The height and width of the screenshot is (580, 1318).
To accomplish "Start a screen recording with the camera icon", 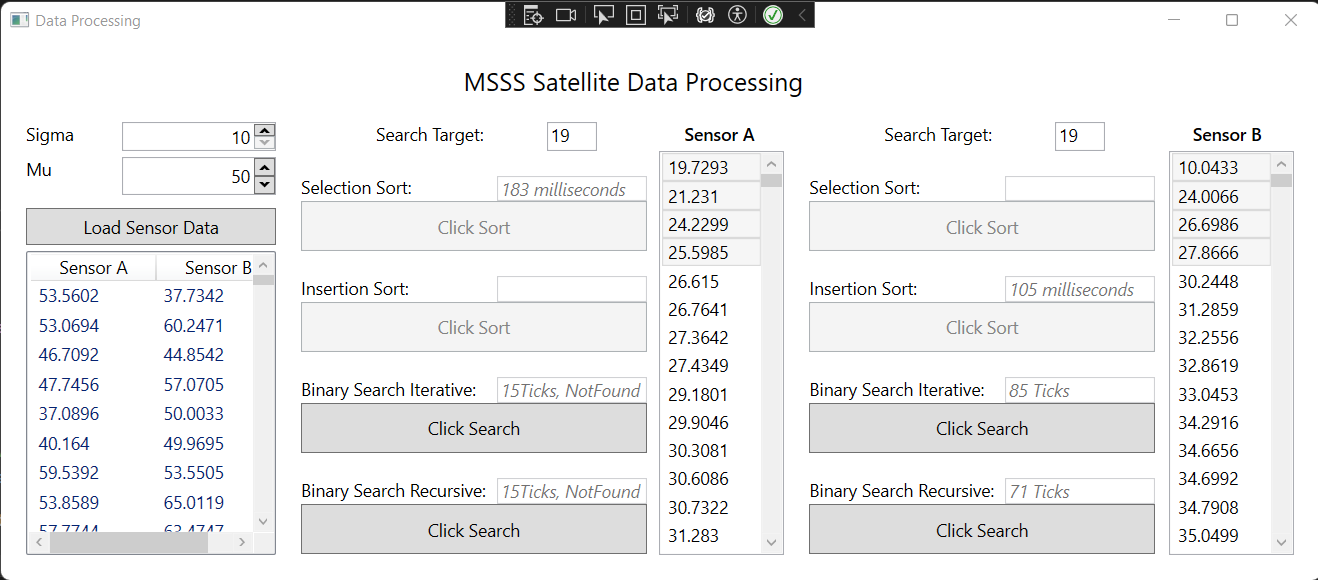I will [x=566, y=15].
